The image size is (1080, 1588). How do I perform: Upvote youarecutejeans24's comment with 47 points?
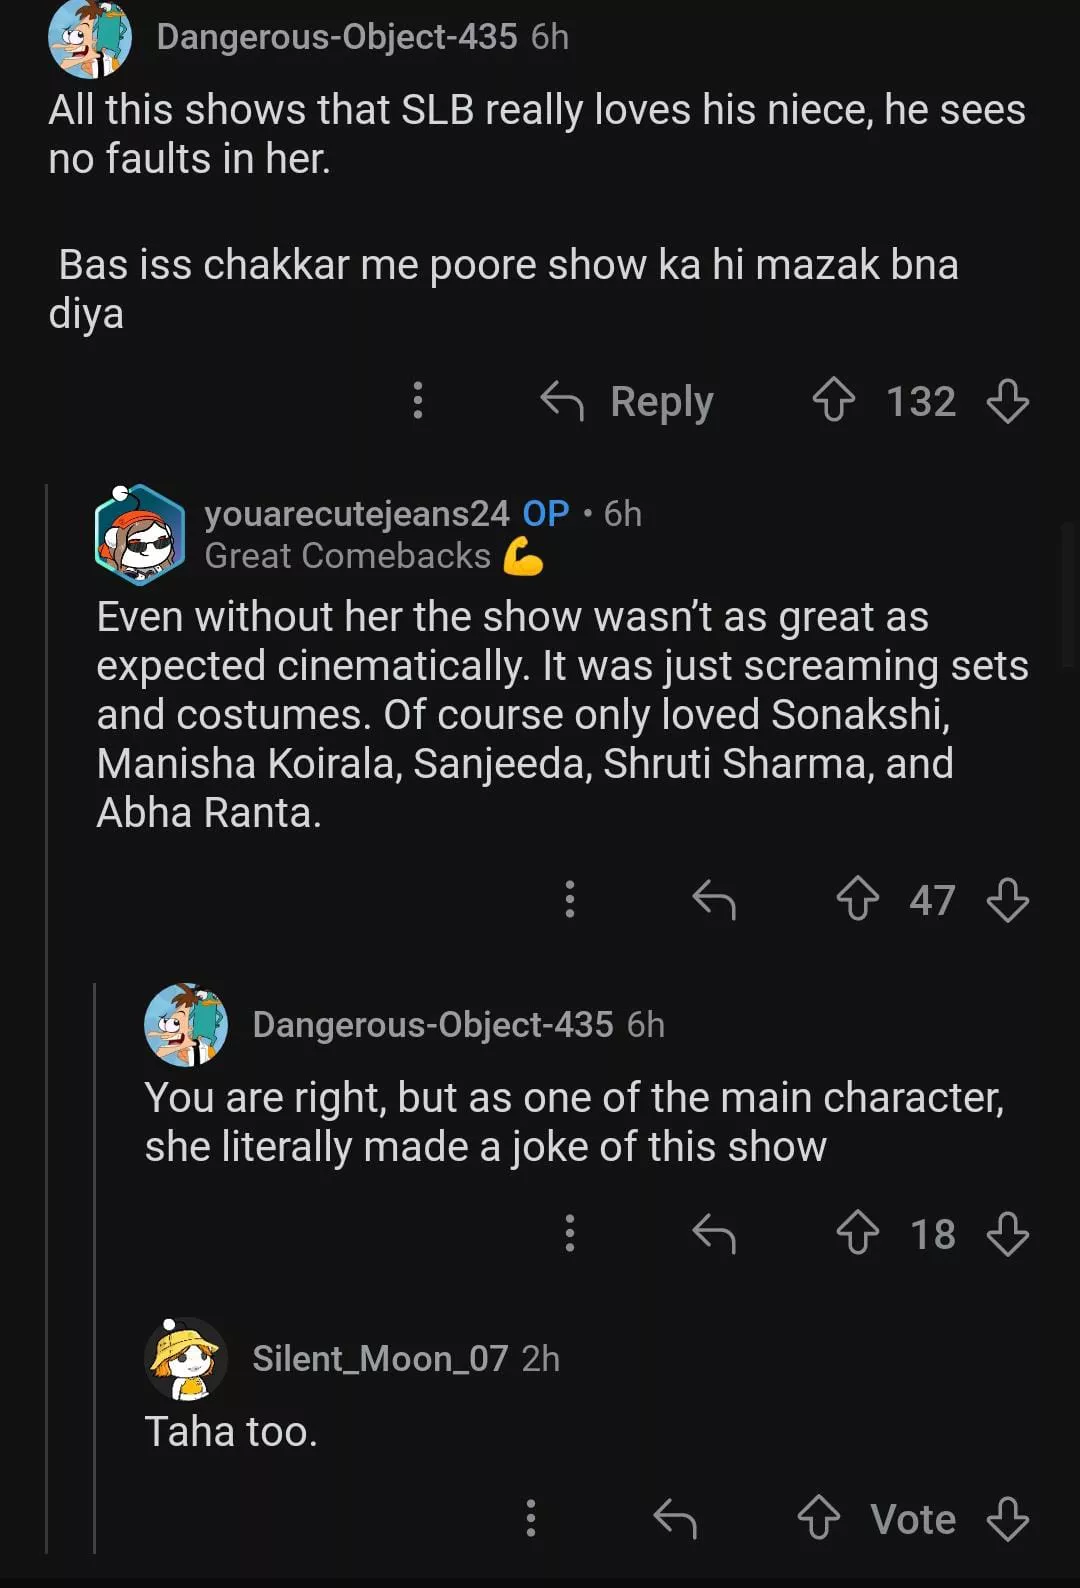857,899
